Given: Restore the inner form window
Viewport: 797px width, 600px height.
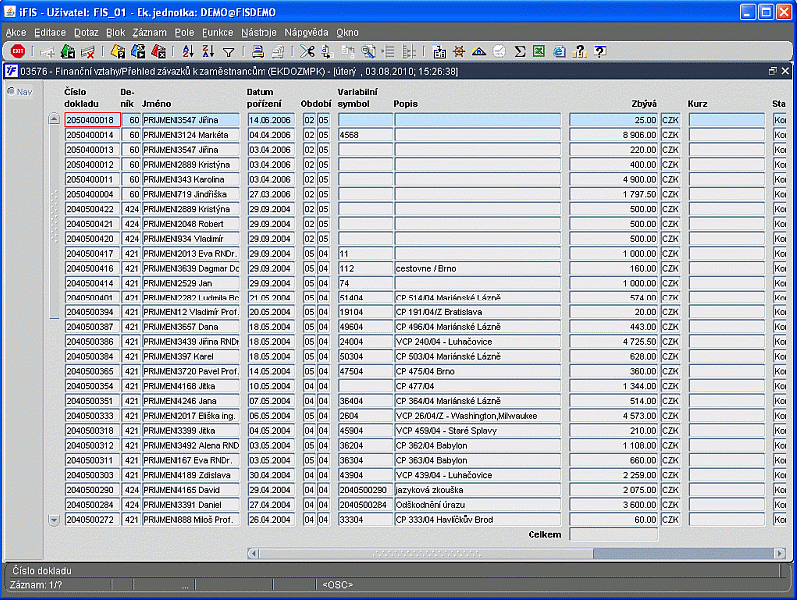Looking at the screenshot, I should click(x=773, y=71).
